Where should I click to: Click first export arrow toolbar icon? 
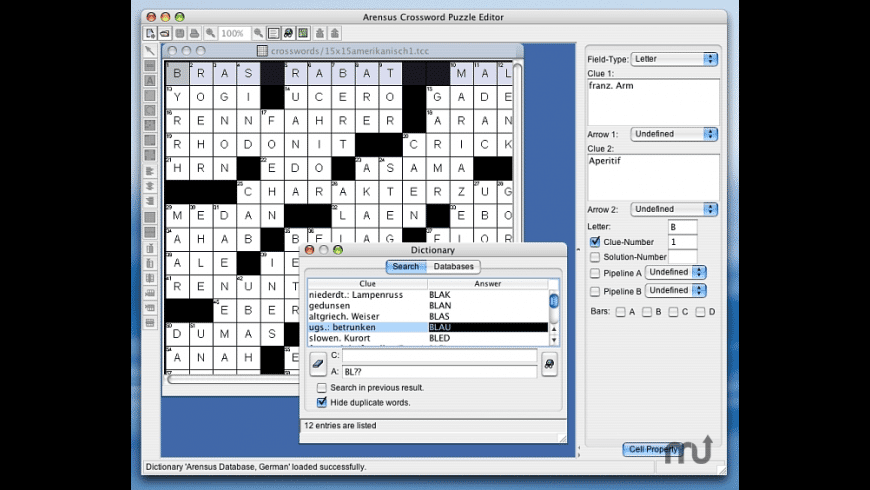(x=320, y=33)
